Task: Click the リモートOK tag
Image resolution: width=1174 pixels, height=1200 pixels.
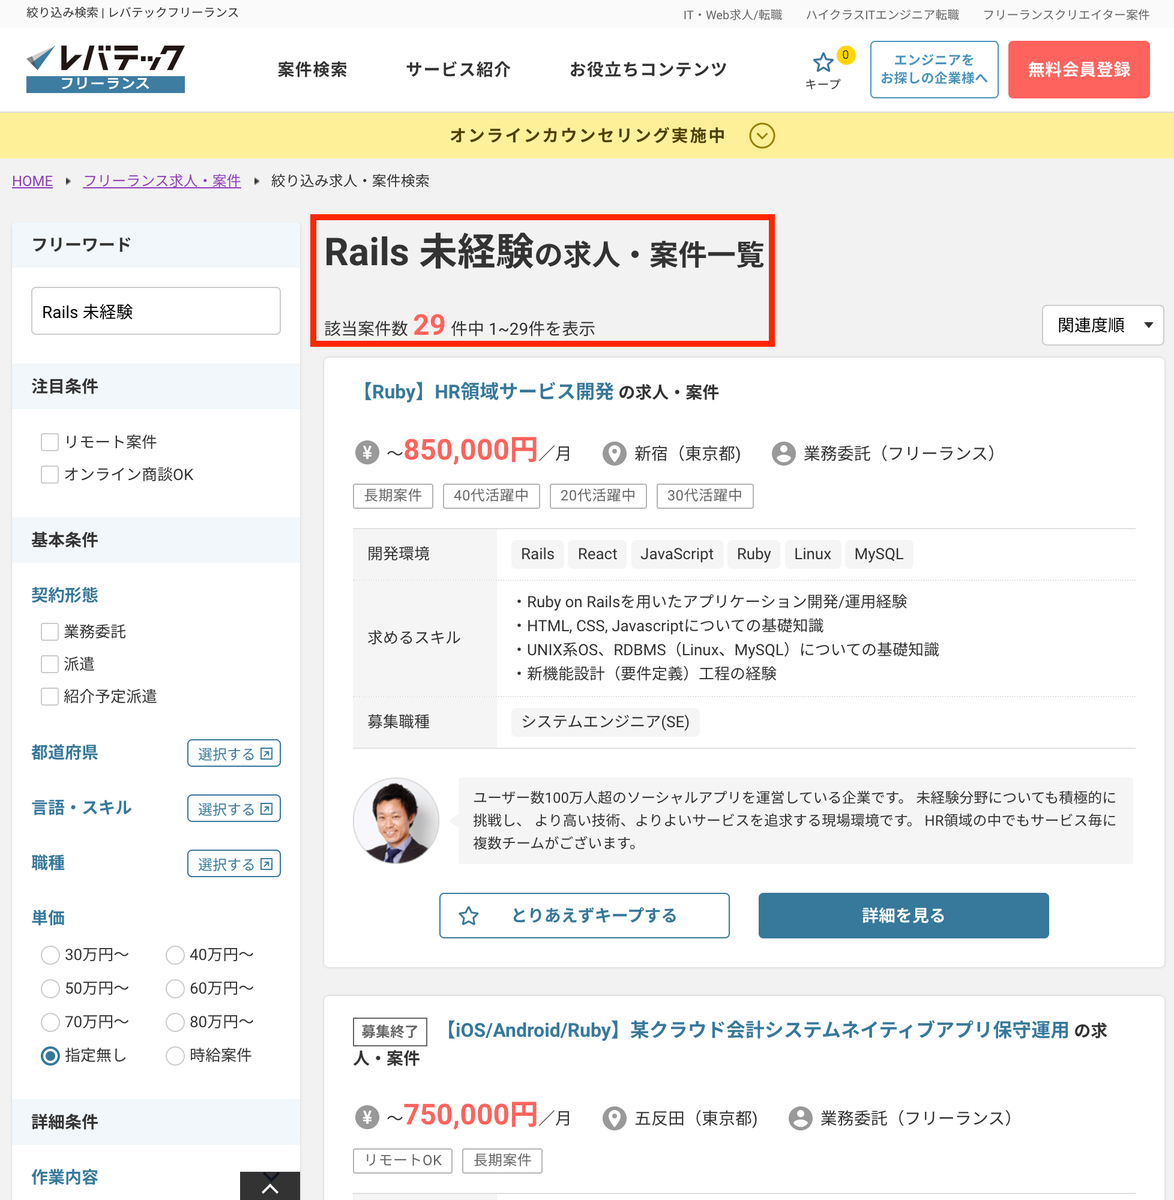Action: (x=403, y=1161)
